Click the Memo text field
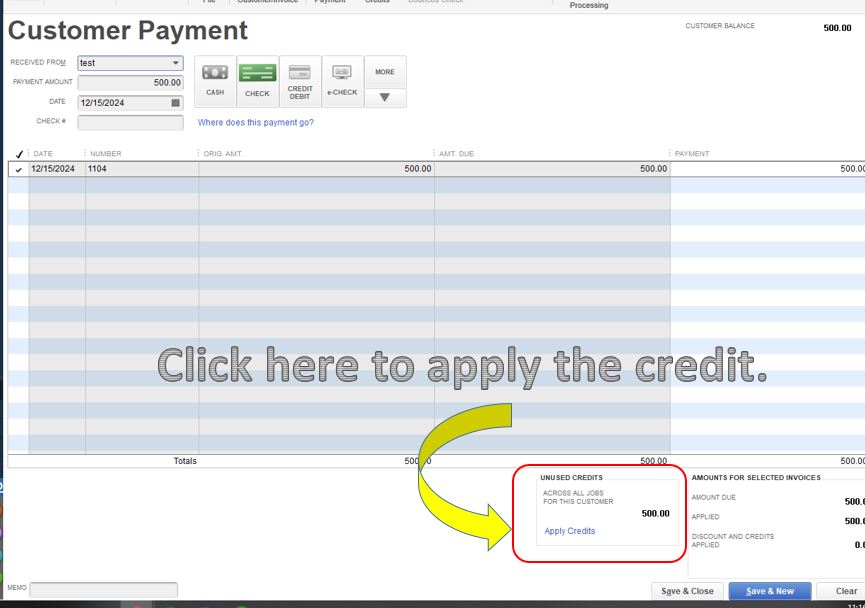 click(x=104, y=589)
